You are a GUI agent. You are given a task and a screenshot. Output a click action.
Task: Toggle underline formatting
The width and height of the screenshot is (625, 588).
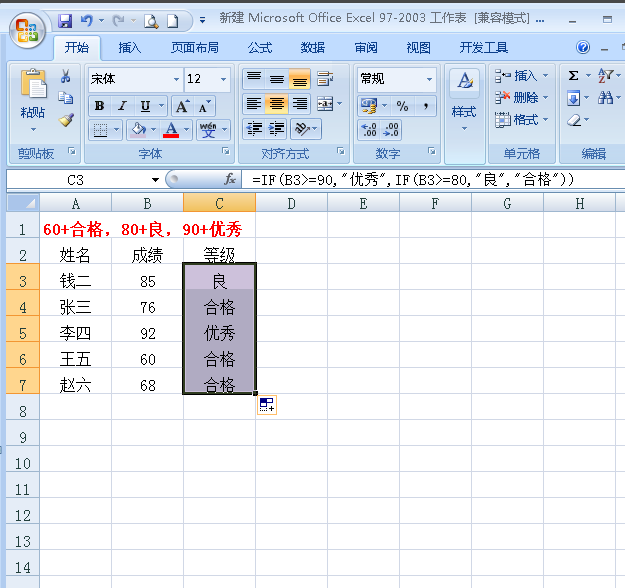[145, 106]
